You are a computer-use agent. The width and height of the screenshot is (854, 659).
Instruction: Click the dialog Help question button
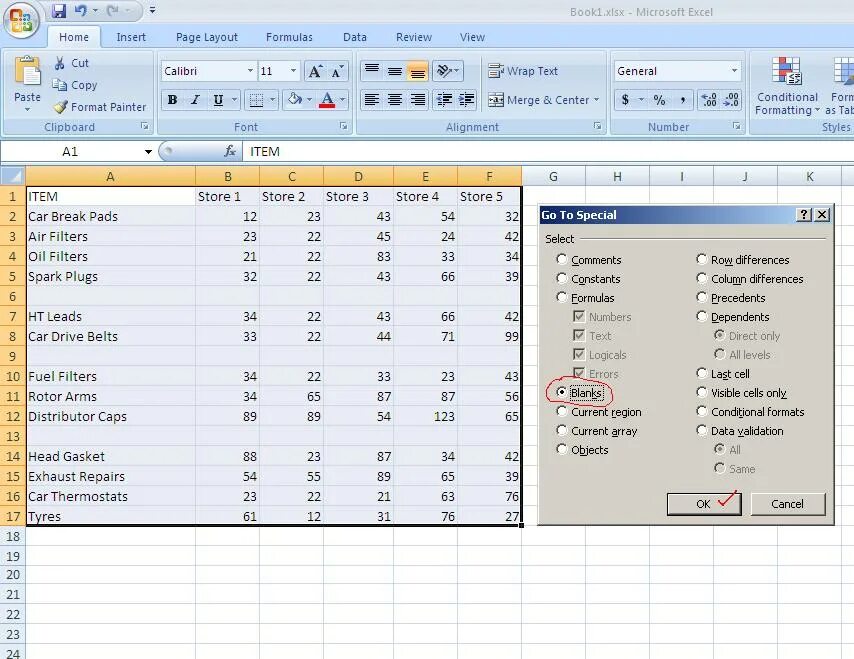click(804, 215)
